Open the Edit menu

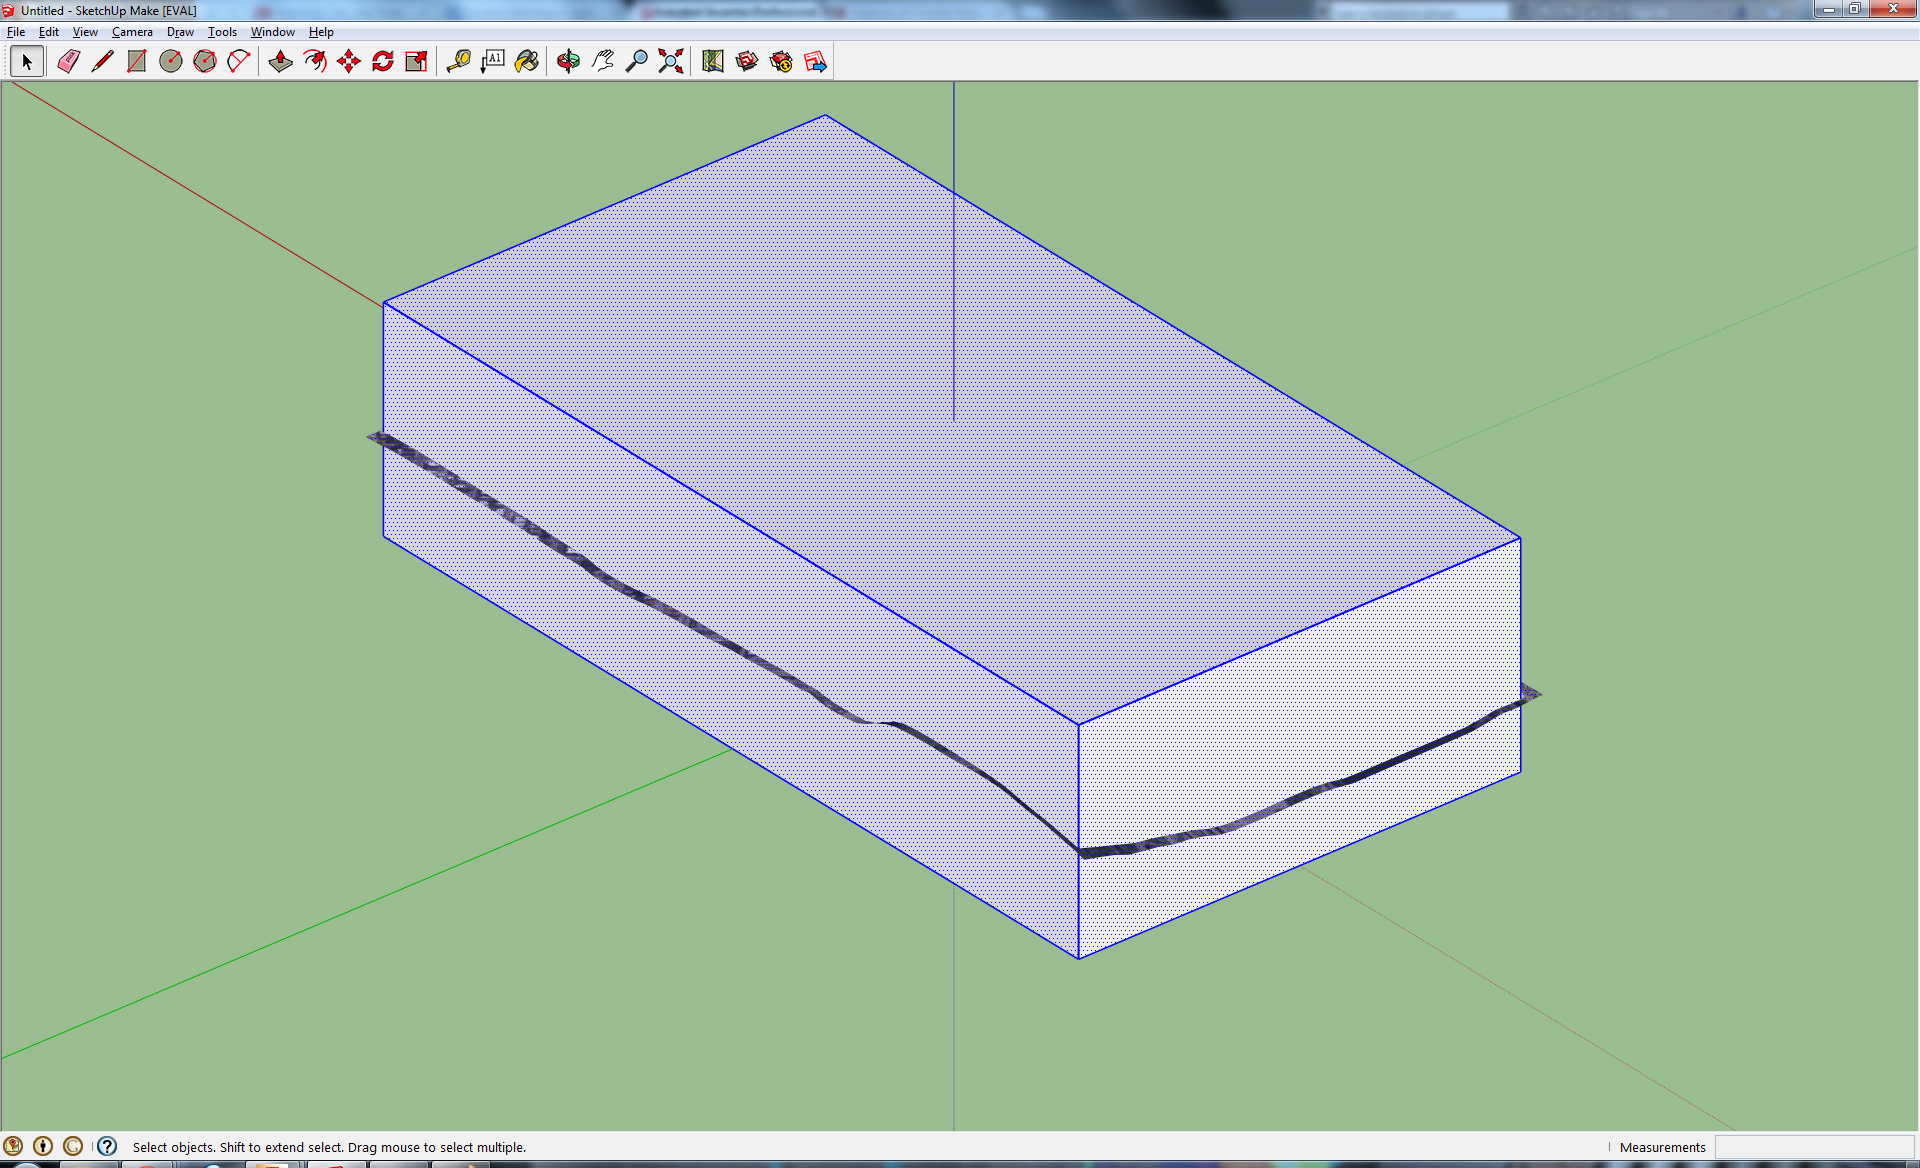tap(49, 32)
